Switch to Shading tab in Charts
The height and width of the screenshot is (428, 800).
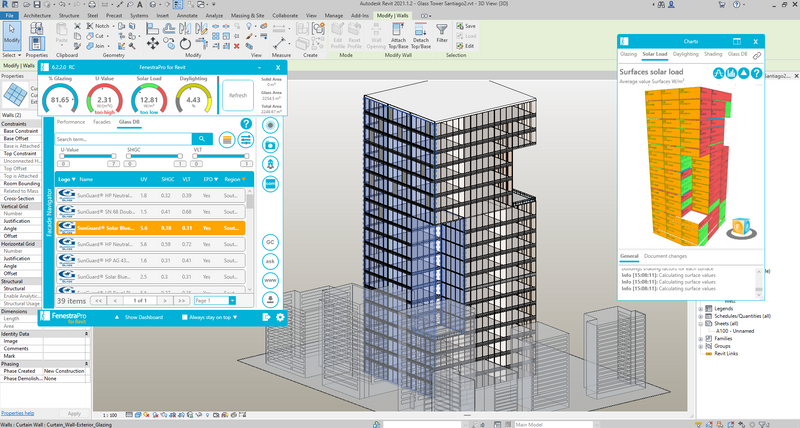pyautogui.click(x=713, y=54)
